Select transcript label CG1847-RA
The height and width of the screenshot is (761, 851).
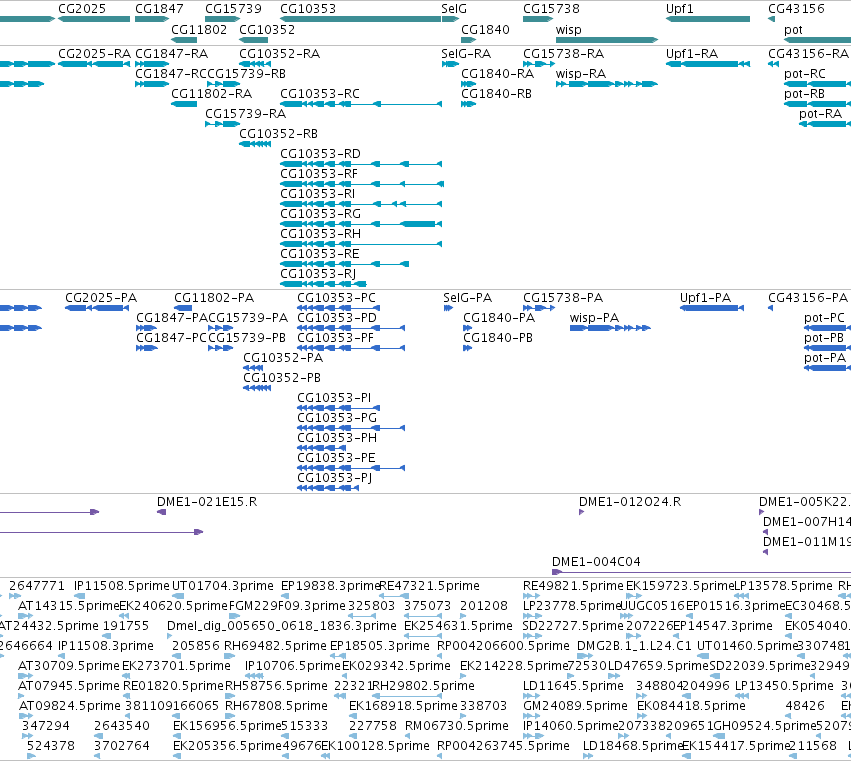tap(172, 54)
